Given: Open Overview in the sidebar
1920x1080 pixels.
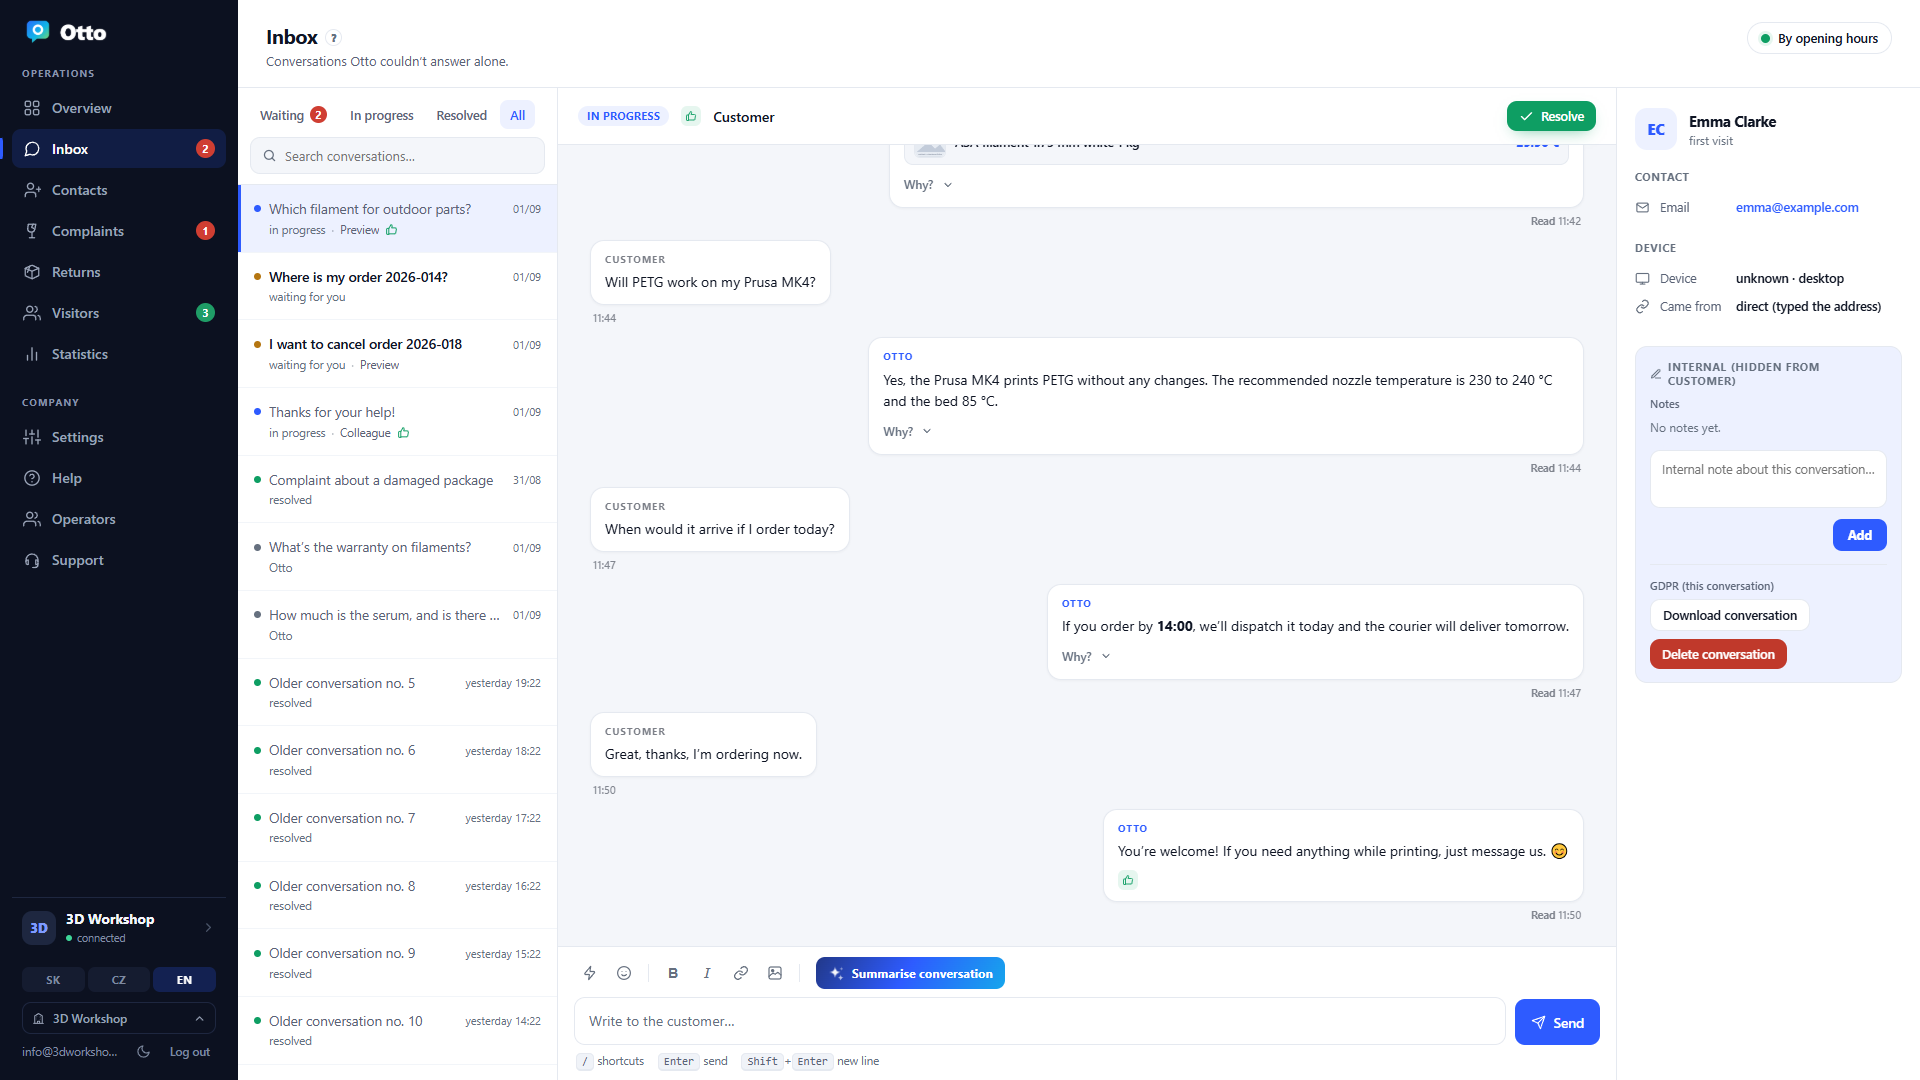Looking at the screenshot, I should [119, 108].
